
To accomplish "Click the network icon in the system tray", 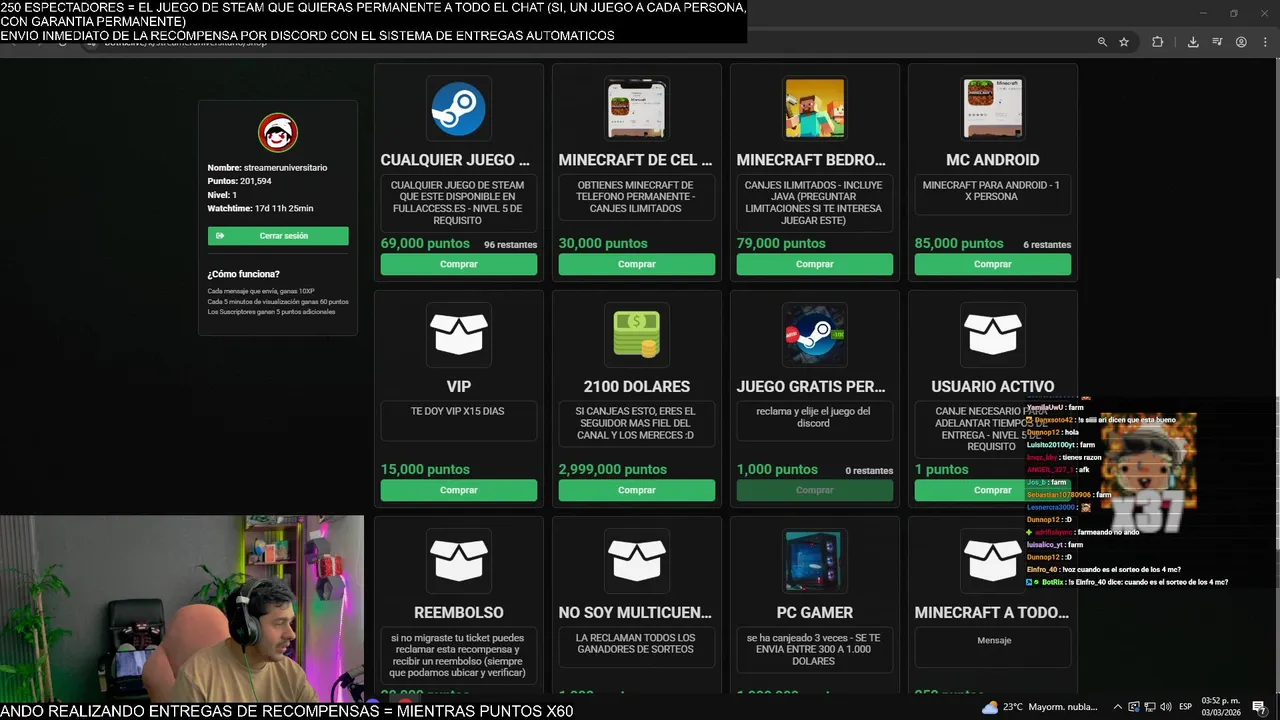I will click(x=1150, y=707).
